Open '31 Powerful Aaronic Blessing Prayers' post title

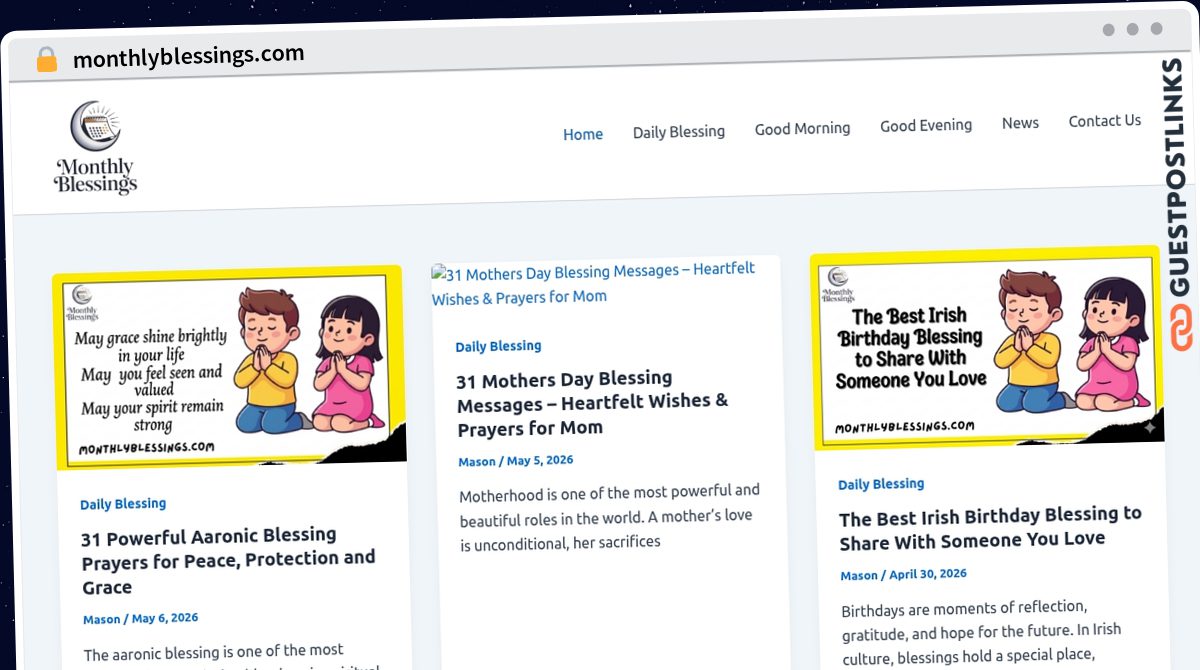tap(229, 561)
